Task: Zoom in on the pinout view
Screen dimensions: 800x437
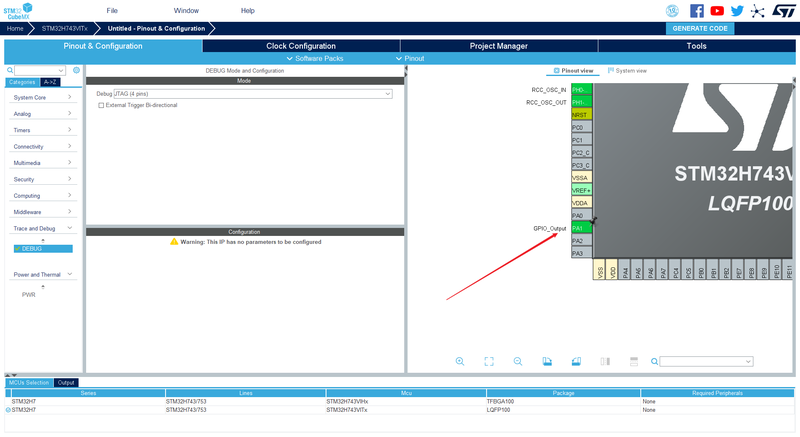Action: (x=460, y=361)
